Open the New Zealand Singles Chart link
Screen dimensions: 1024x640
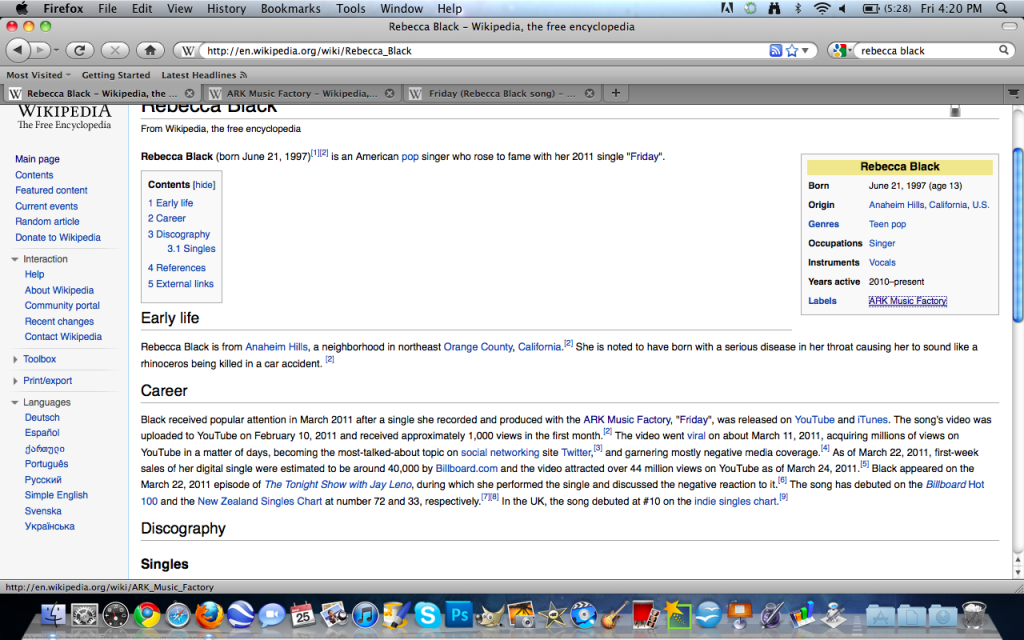point(259,501)
